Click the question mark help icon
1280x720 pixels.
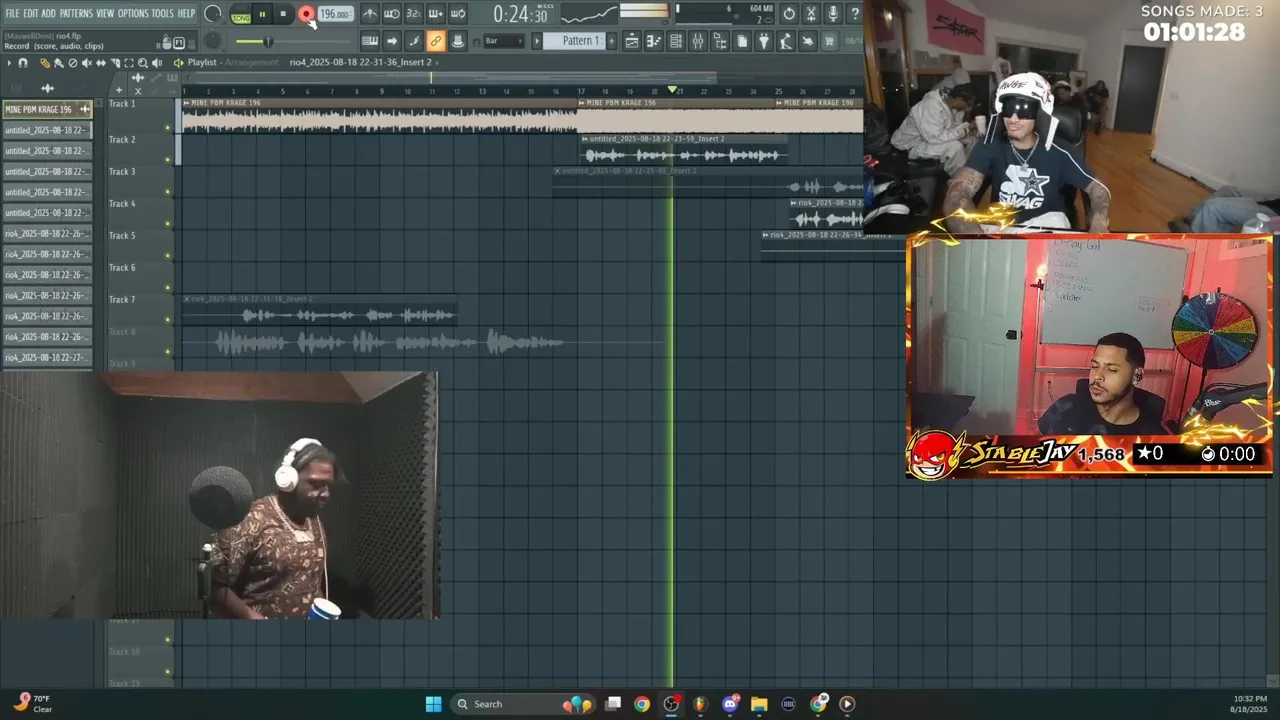[855, 14]
